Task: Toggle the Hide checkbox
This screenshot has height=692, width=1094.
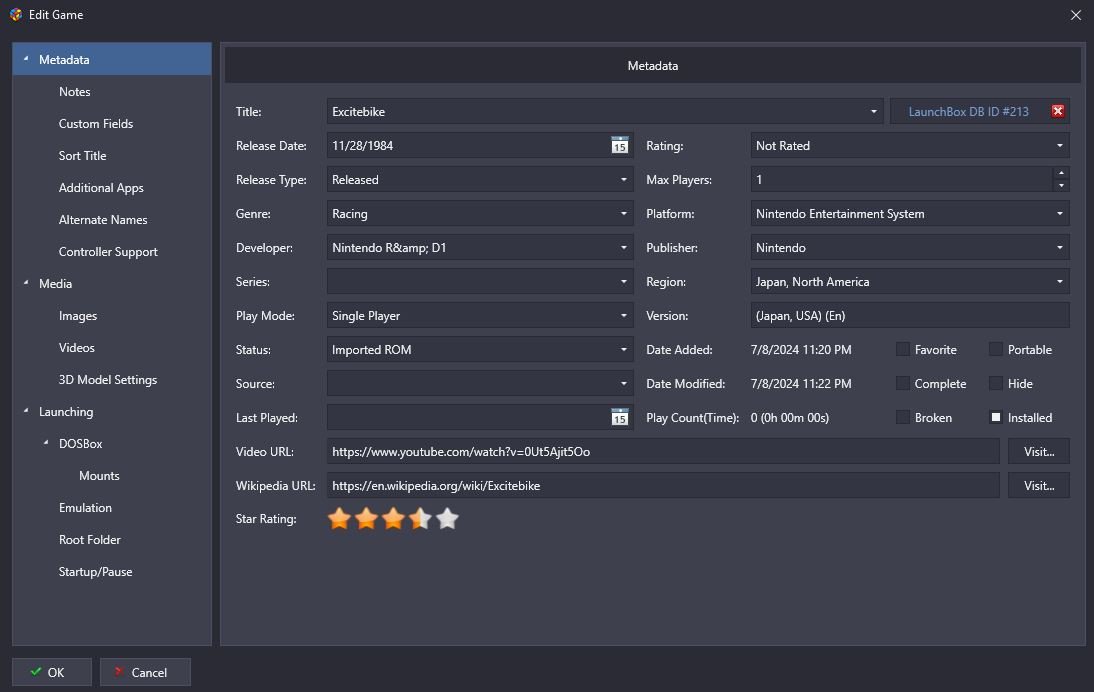Action: click(996, 383)
